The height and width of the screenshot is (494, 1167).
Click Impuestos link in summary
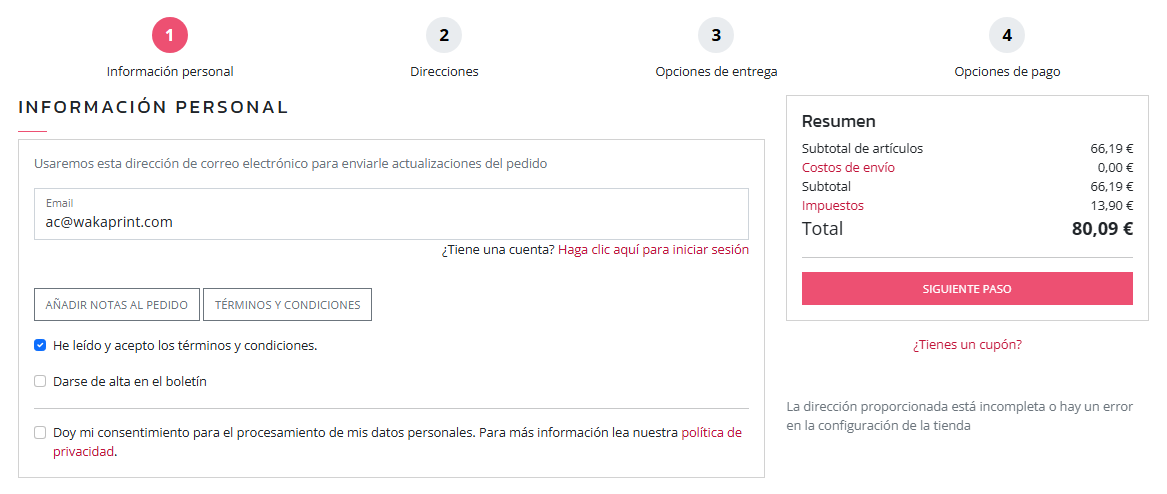833,206
